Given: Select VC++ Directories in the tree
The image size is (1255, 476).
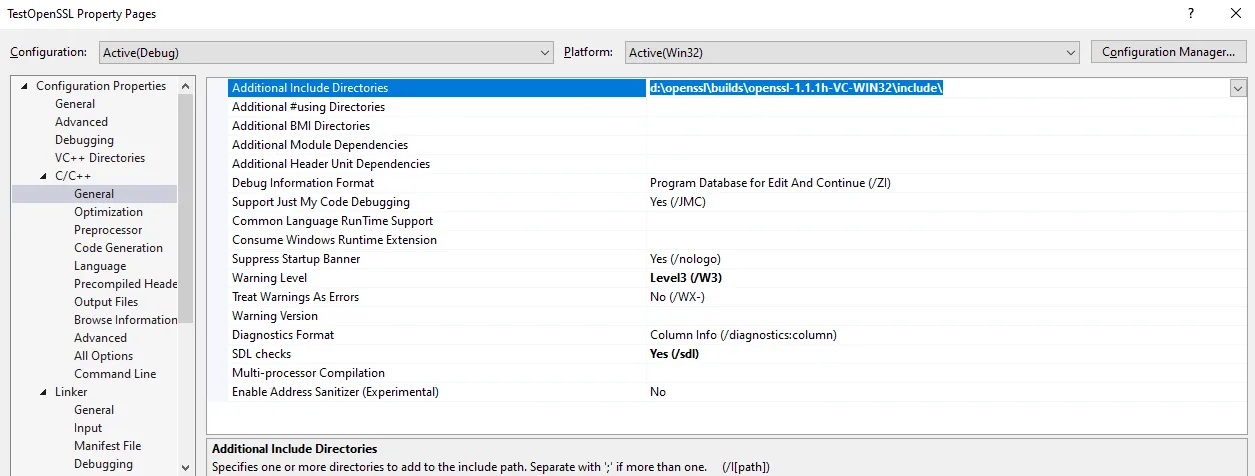Looking at the screenshot, I should tap(100, 158).
